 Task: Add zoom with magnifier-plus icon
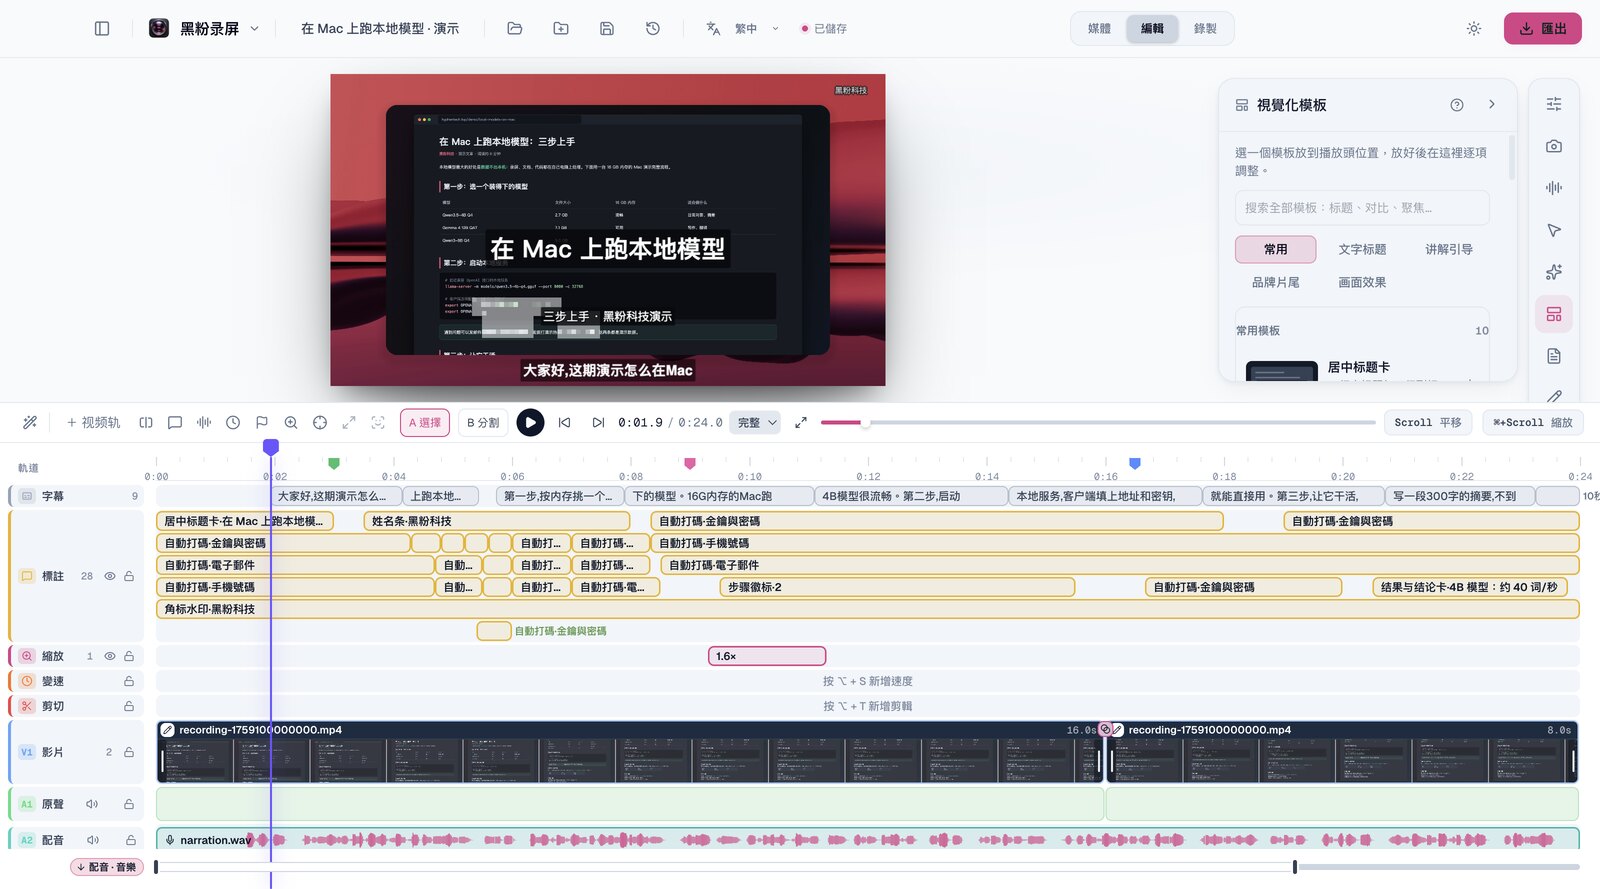291,423
